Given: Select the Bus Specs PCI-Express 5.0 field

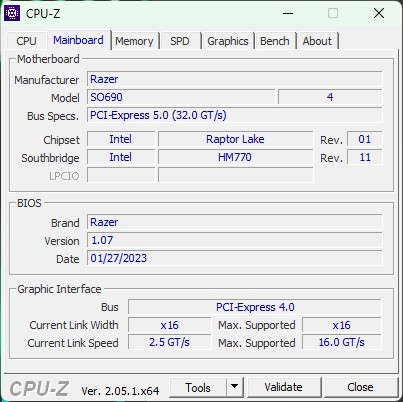Looking at the screenshot, I should [x=235, y=115].
